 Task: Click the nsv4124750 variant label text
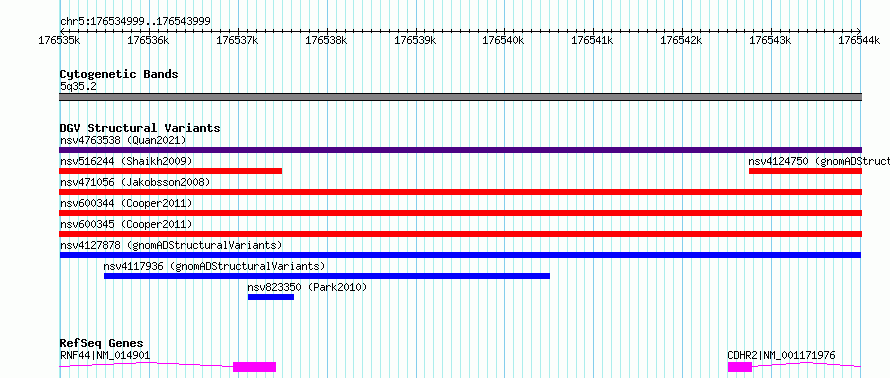pos(819,161)
